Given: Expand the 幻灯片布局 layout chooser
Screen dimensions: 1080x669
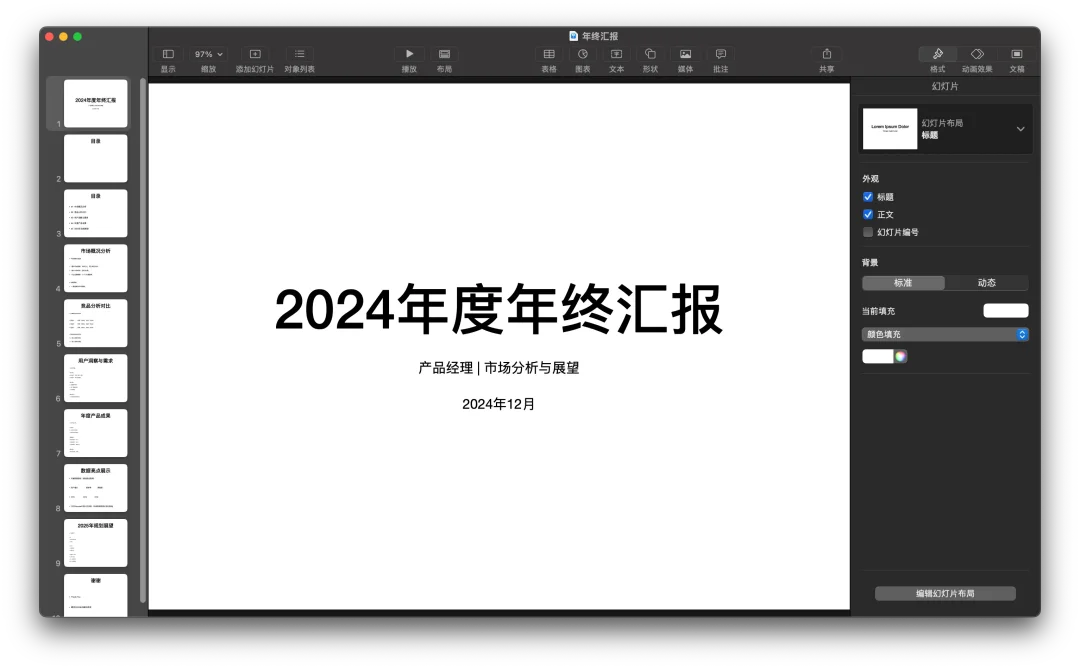Looking at the screenshot, I should tap(1019, 128).
